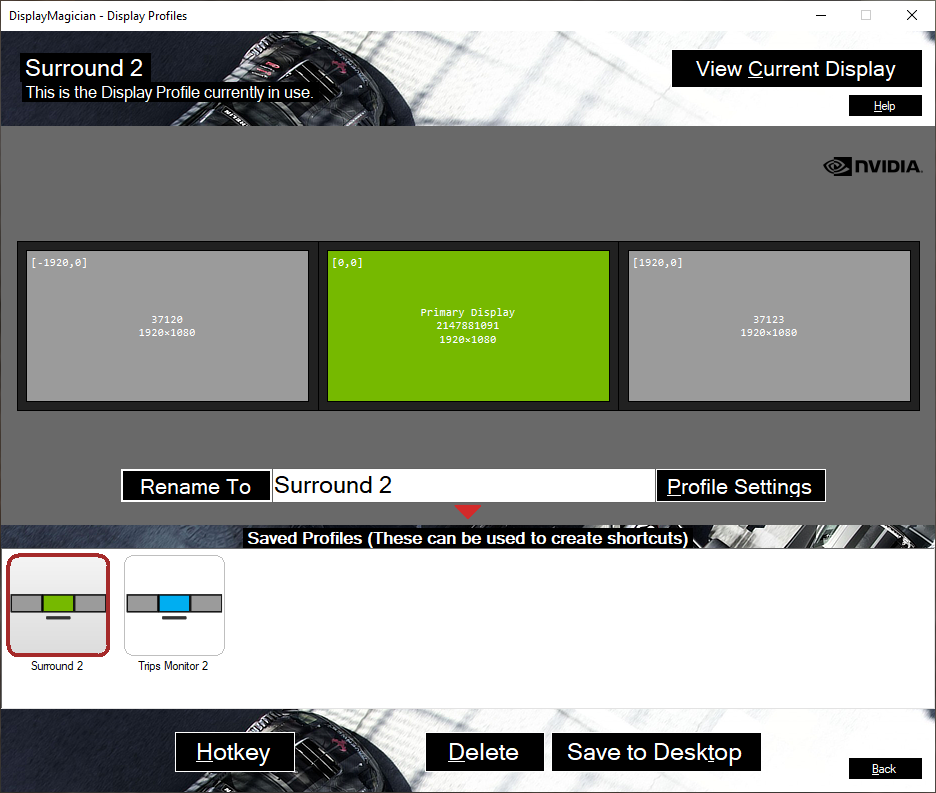This screenshot has height=793, width=936.
Task: Click the red arrow below the profile name
Action: pyautogui.click(x=468, y=511)
